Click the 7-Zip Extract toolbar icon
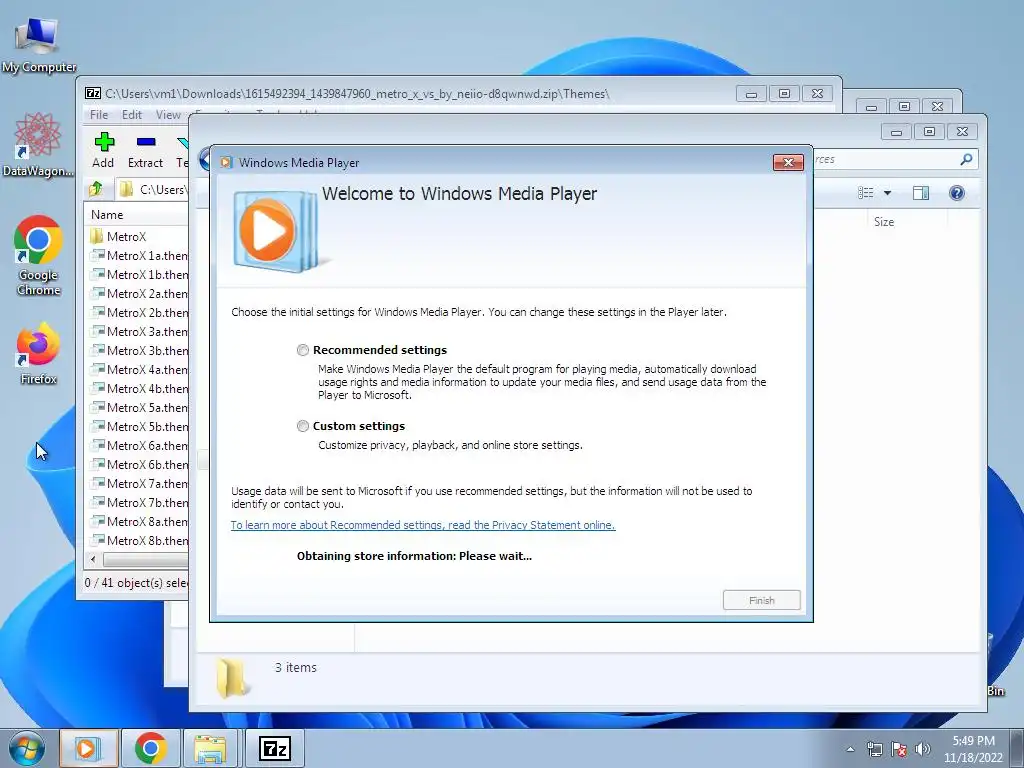This screenshot has height=768, width=1024. click(x=146, y=150)
